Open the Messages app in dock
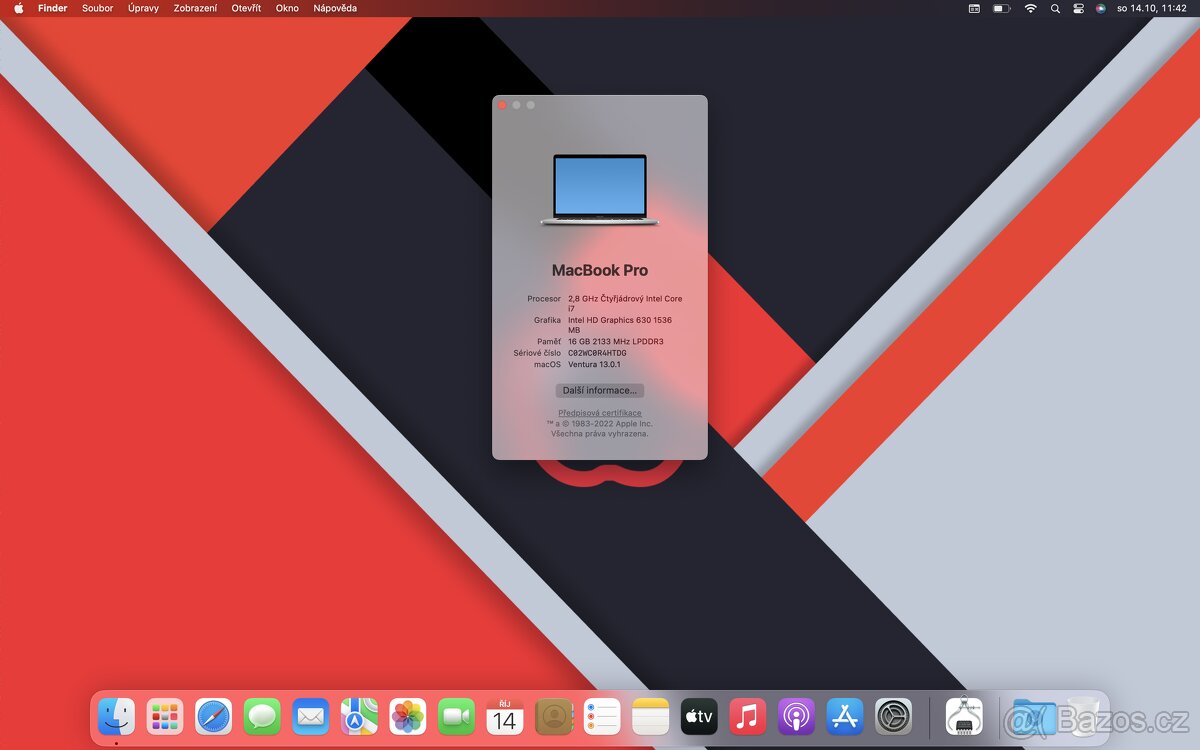Viewport: 1200px width, 750px height. pos(262,717)
